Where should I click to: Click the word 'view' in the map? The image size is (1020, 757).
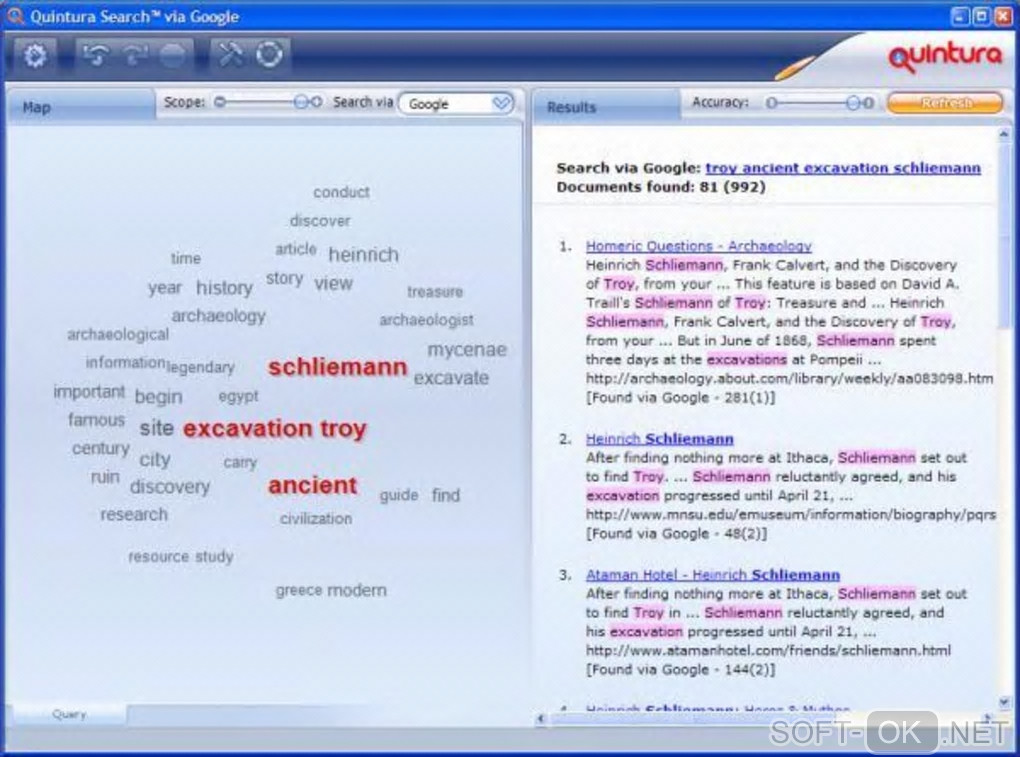[333, 284]
